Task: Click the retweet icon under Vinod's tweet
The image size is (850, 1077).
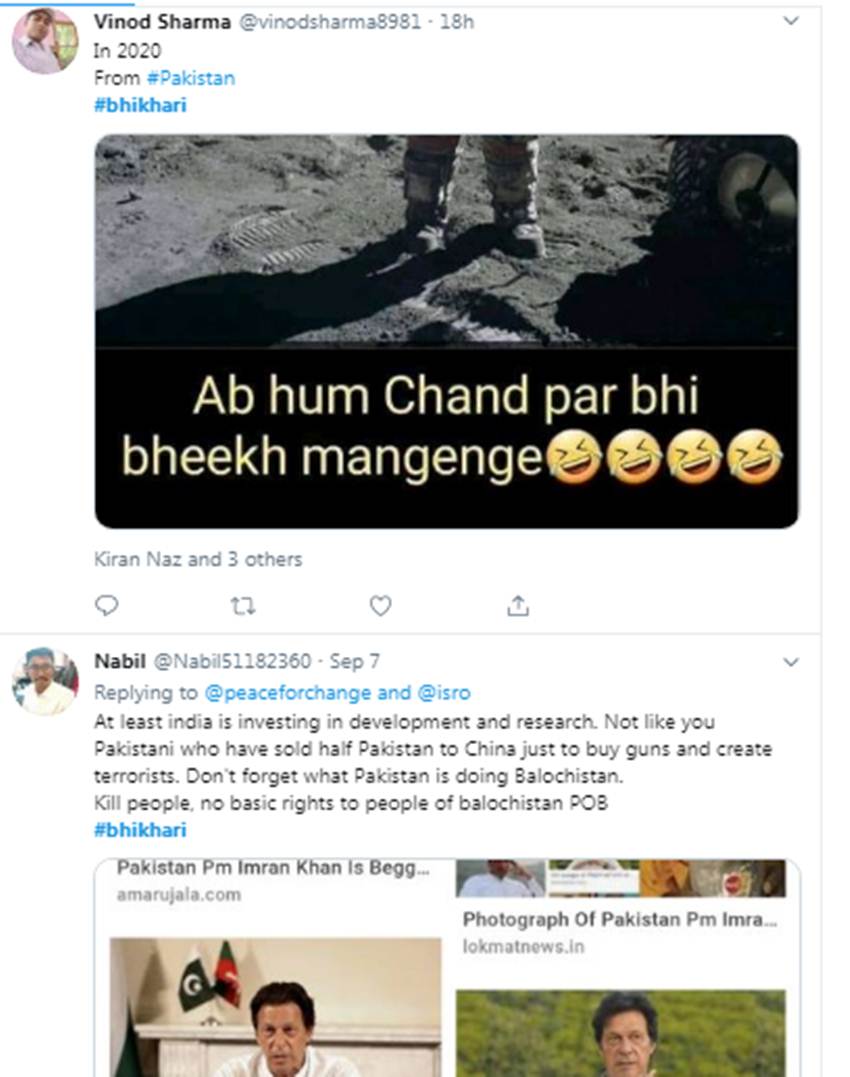Action: pyautogui.click(x=243, y=605)
